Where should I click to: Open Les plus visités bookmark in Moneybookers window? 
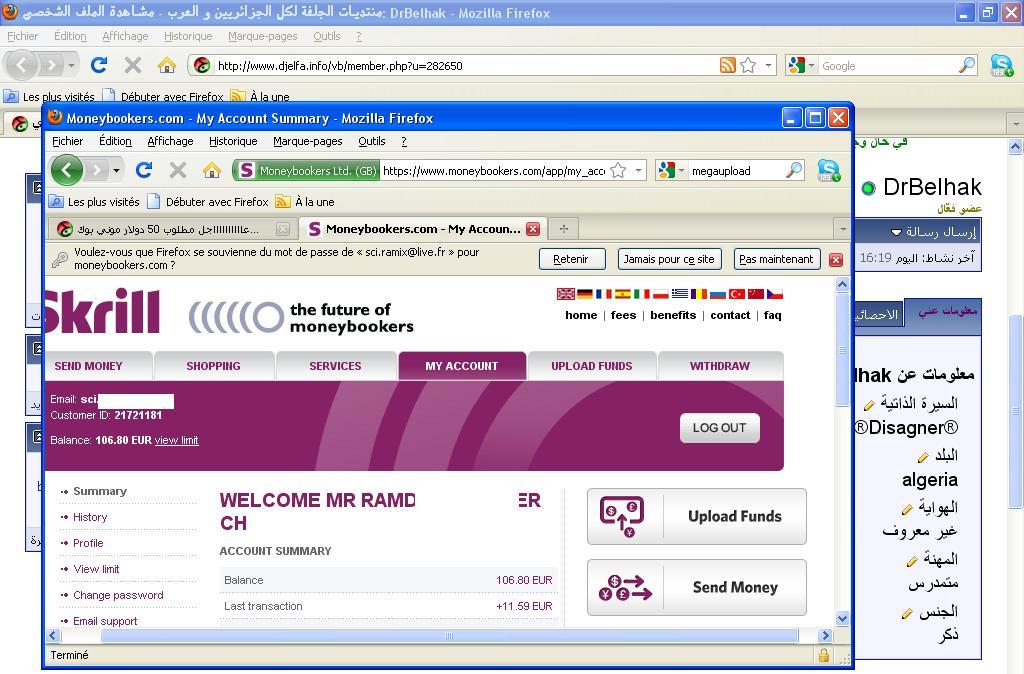[95, 202]
